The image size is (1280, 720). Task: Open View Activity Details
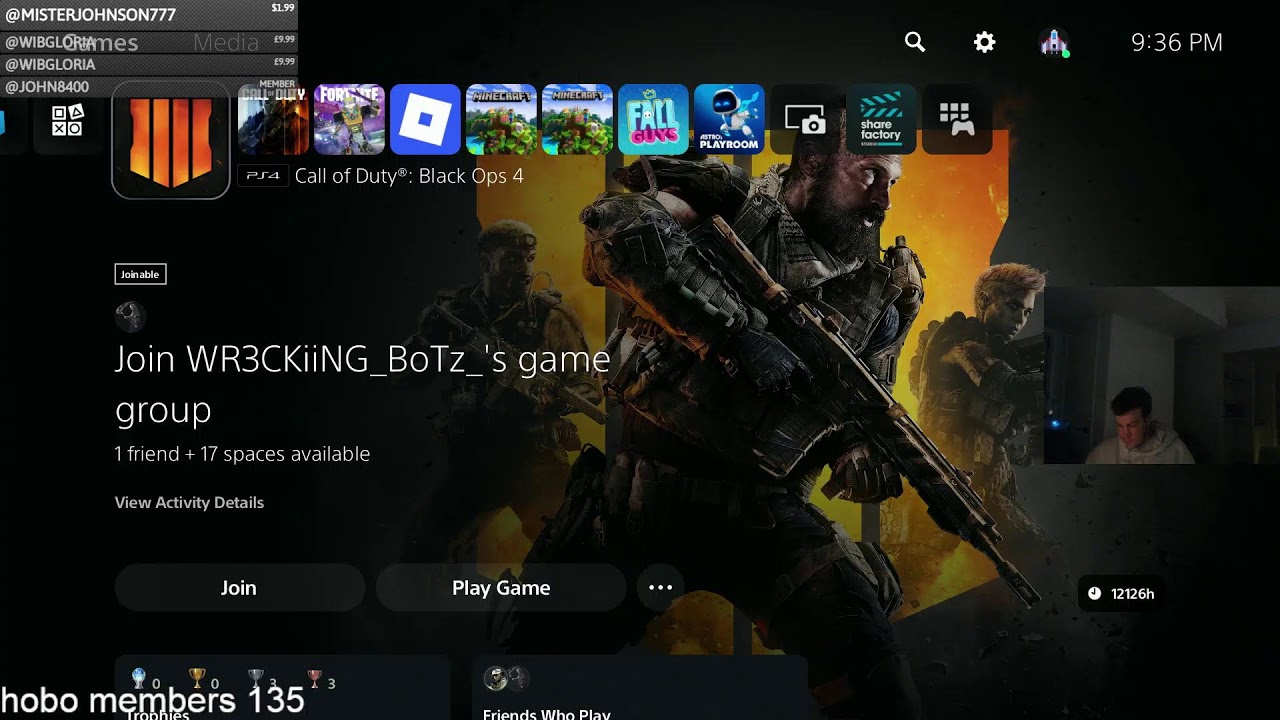[189, 502]
